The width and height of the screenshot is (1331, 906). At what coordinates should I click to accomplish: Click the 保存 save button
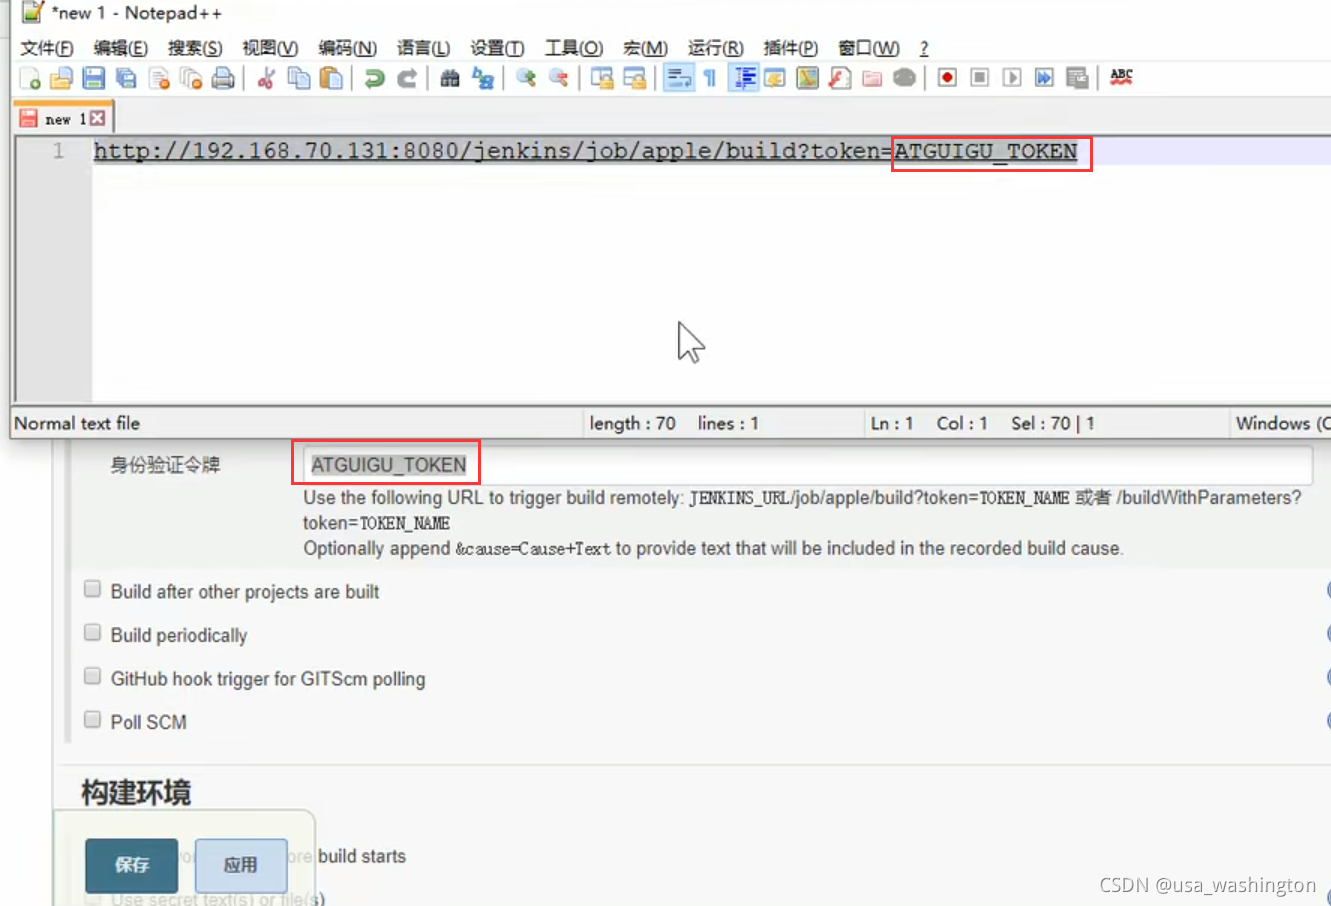point(132,865)
